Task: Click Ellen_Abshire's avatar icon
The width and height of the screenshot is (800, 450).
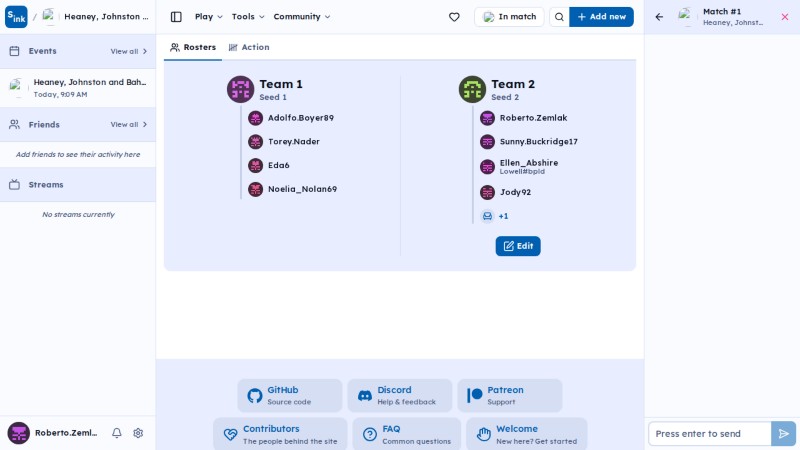Action: coord(487,166)
